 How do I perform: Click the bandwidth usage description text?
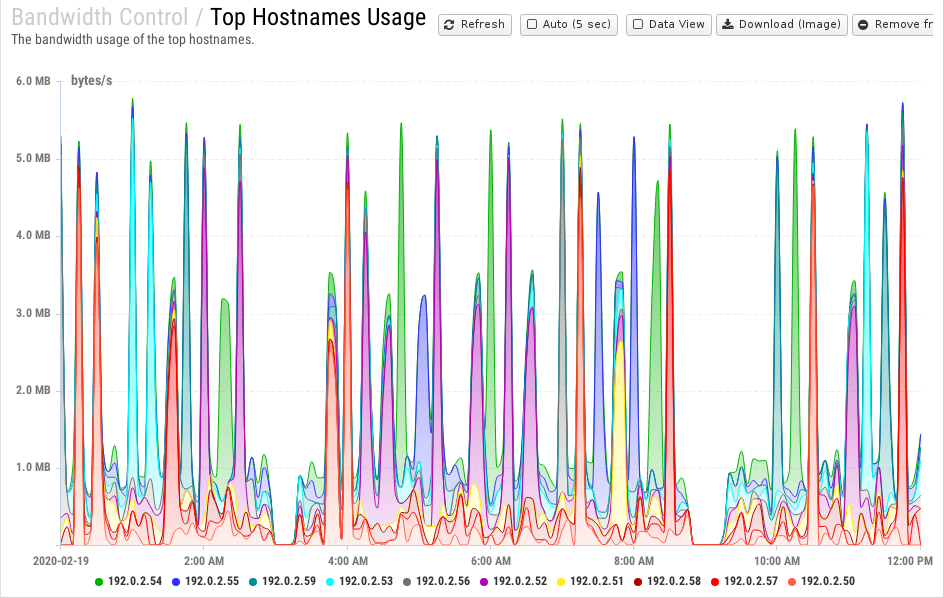132,40
